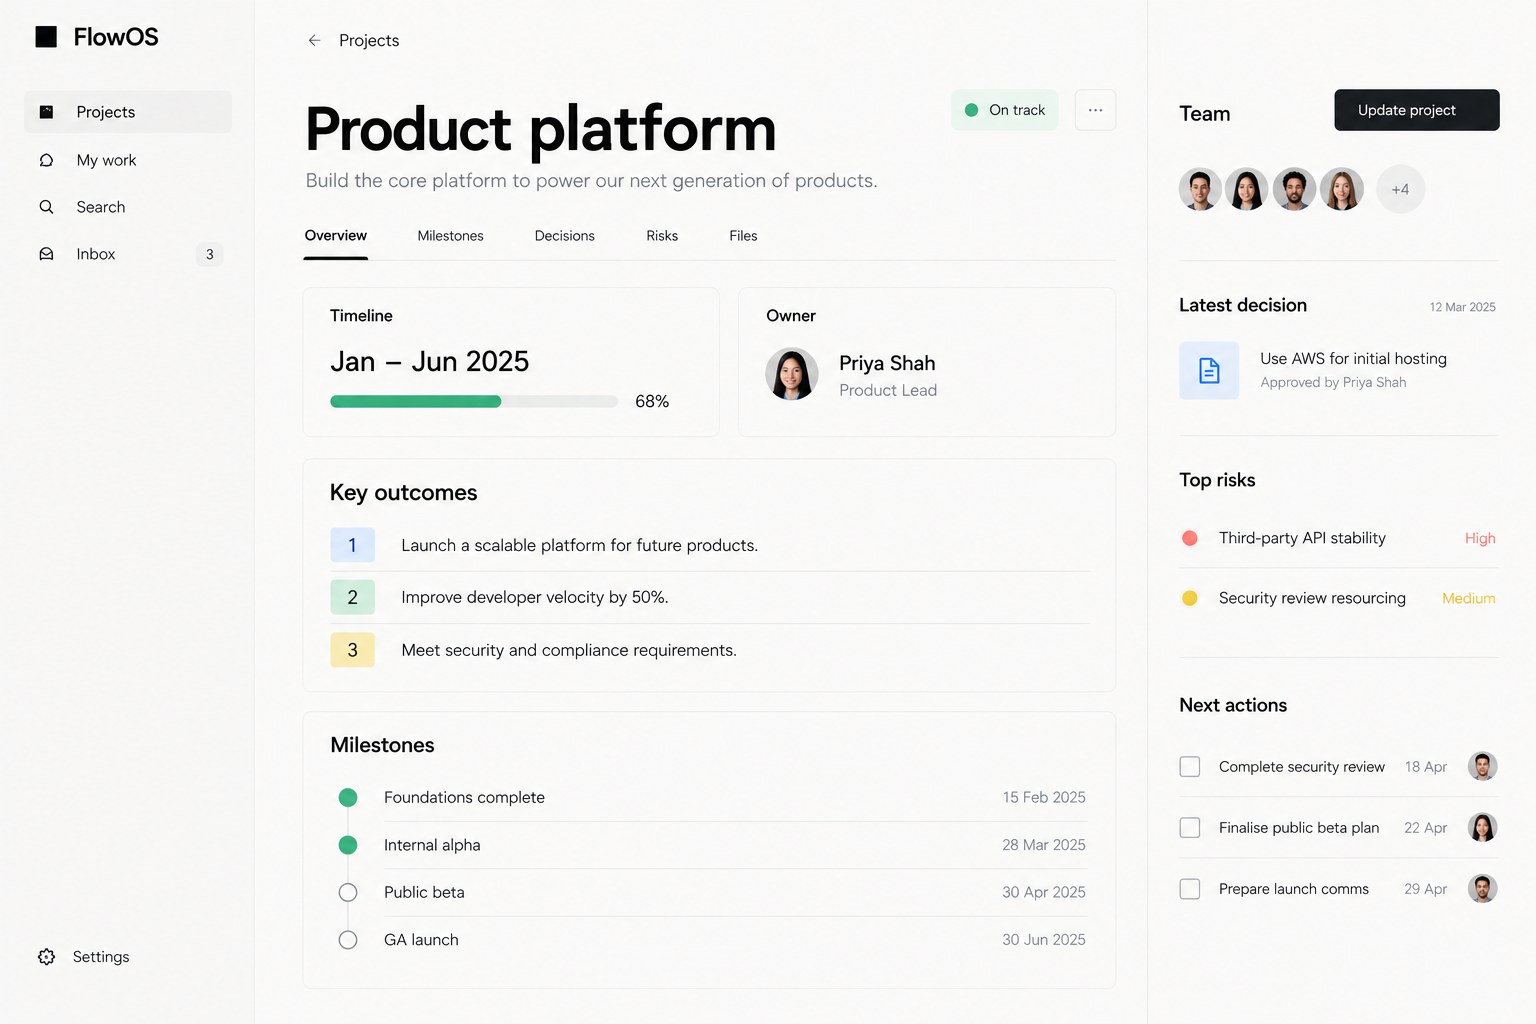This screenshot has width=1536, height=1024.
Task: Click the green On track status dot
Action: pyautogui.click(x=971, y=110)
